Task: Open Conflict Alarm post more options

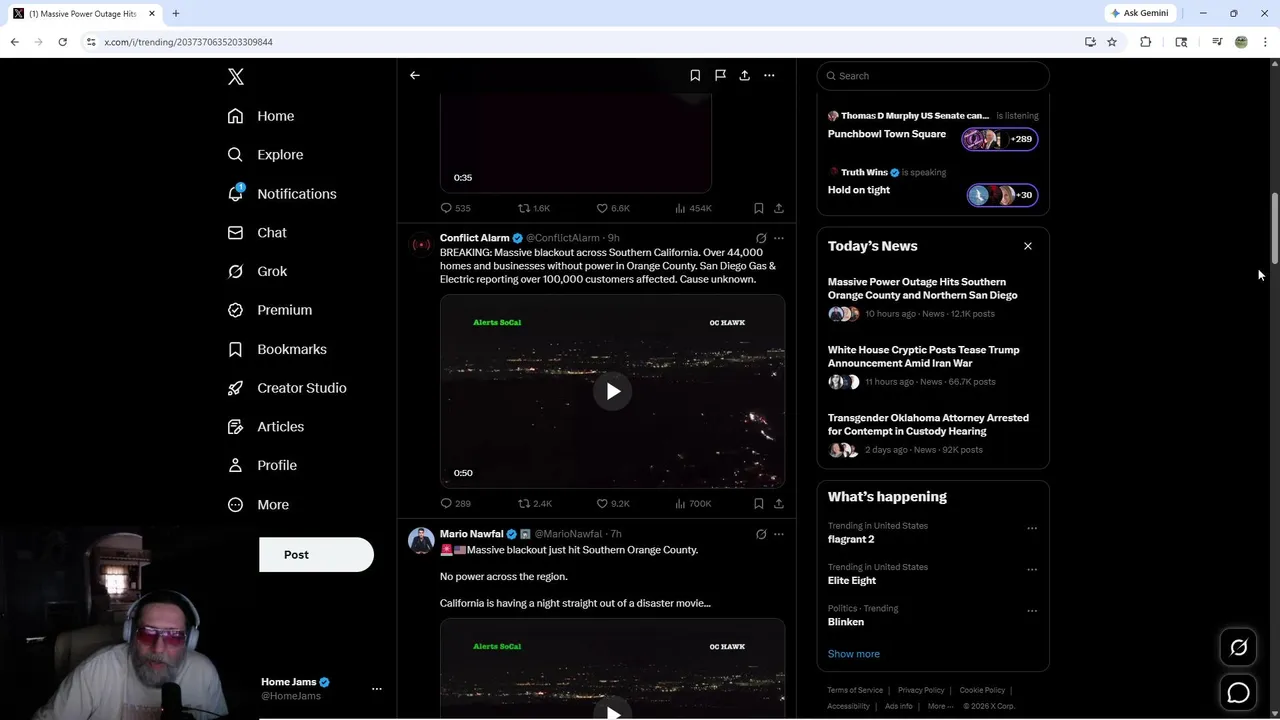Action: tap(779, 238)
